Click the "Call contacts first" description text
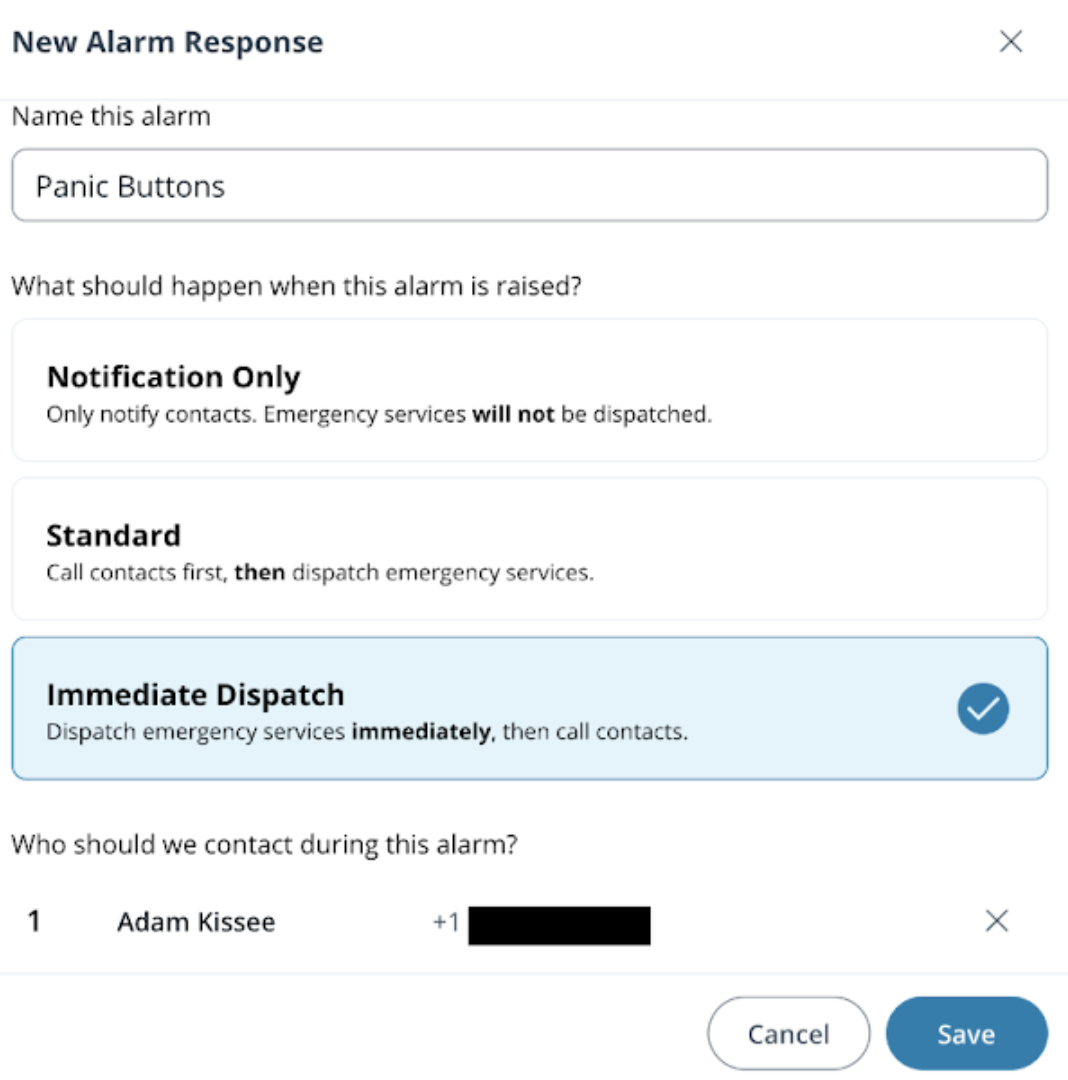Viewport: 1068px width, 1080px height. pos(319,573)
